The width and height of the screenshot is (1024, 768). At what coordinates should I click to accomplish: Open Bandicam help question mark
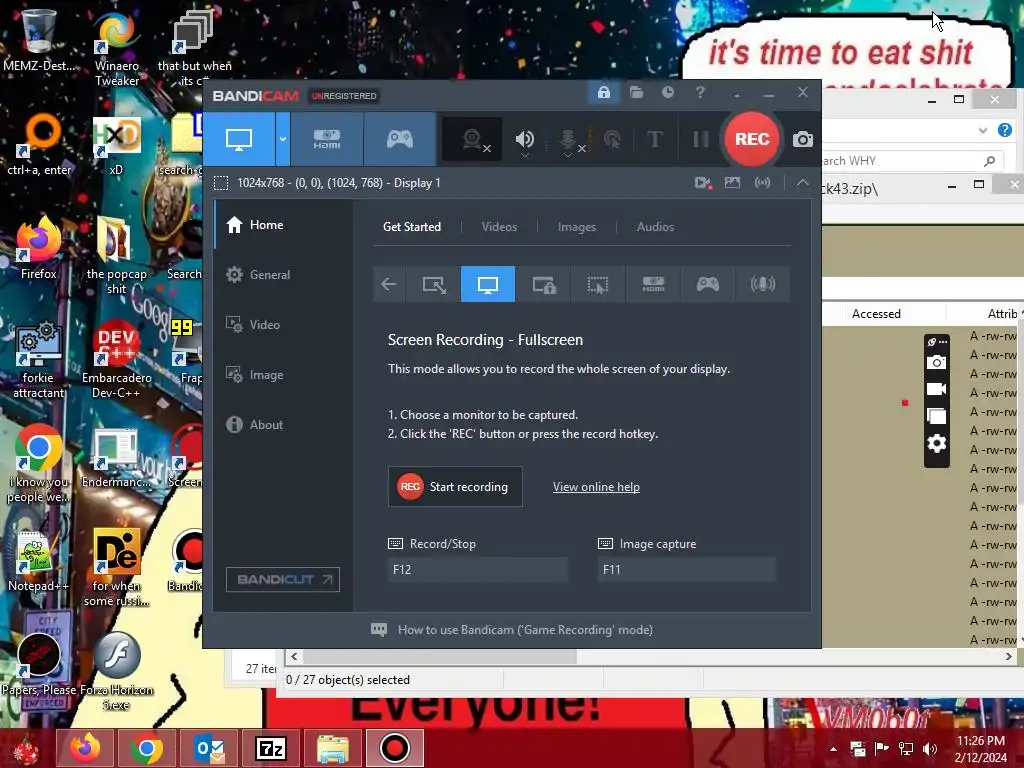coord(700,93)
